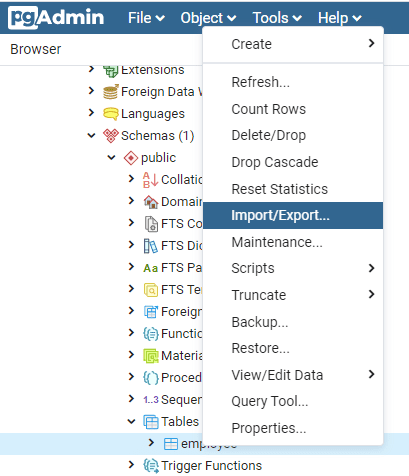Select the Trigger Functions tree item

pos(211,466)
